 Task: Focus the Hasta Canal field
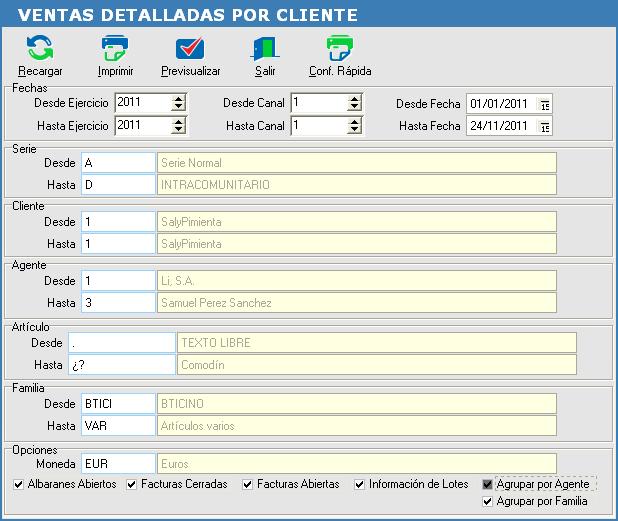point(320,126)
